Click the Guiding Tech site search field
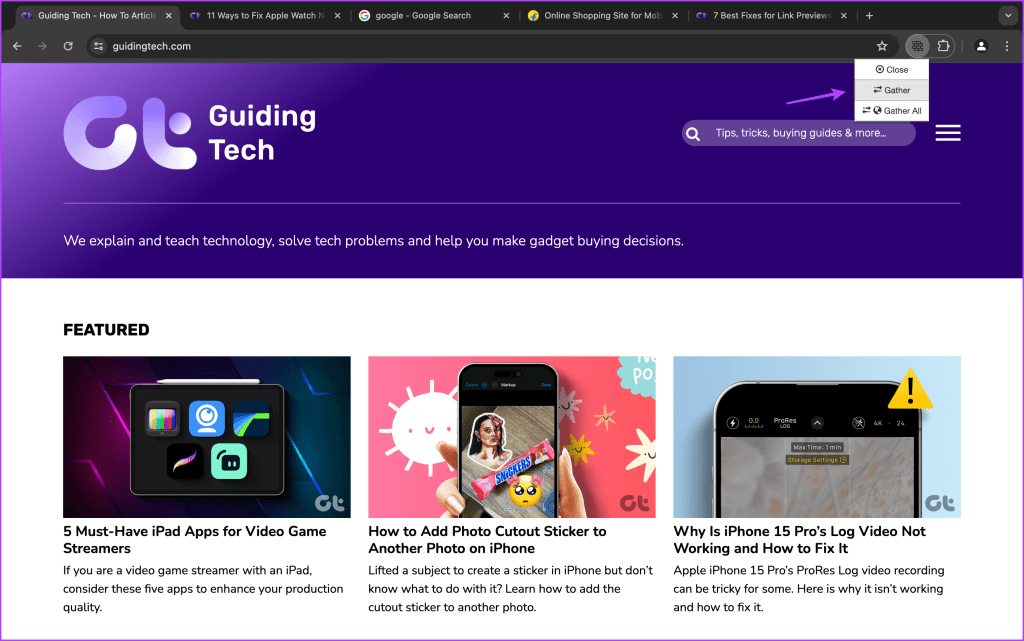 (799, 133)
